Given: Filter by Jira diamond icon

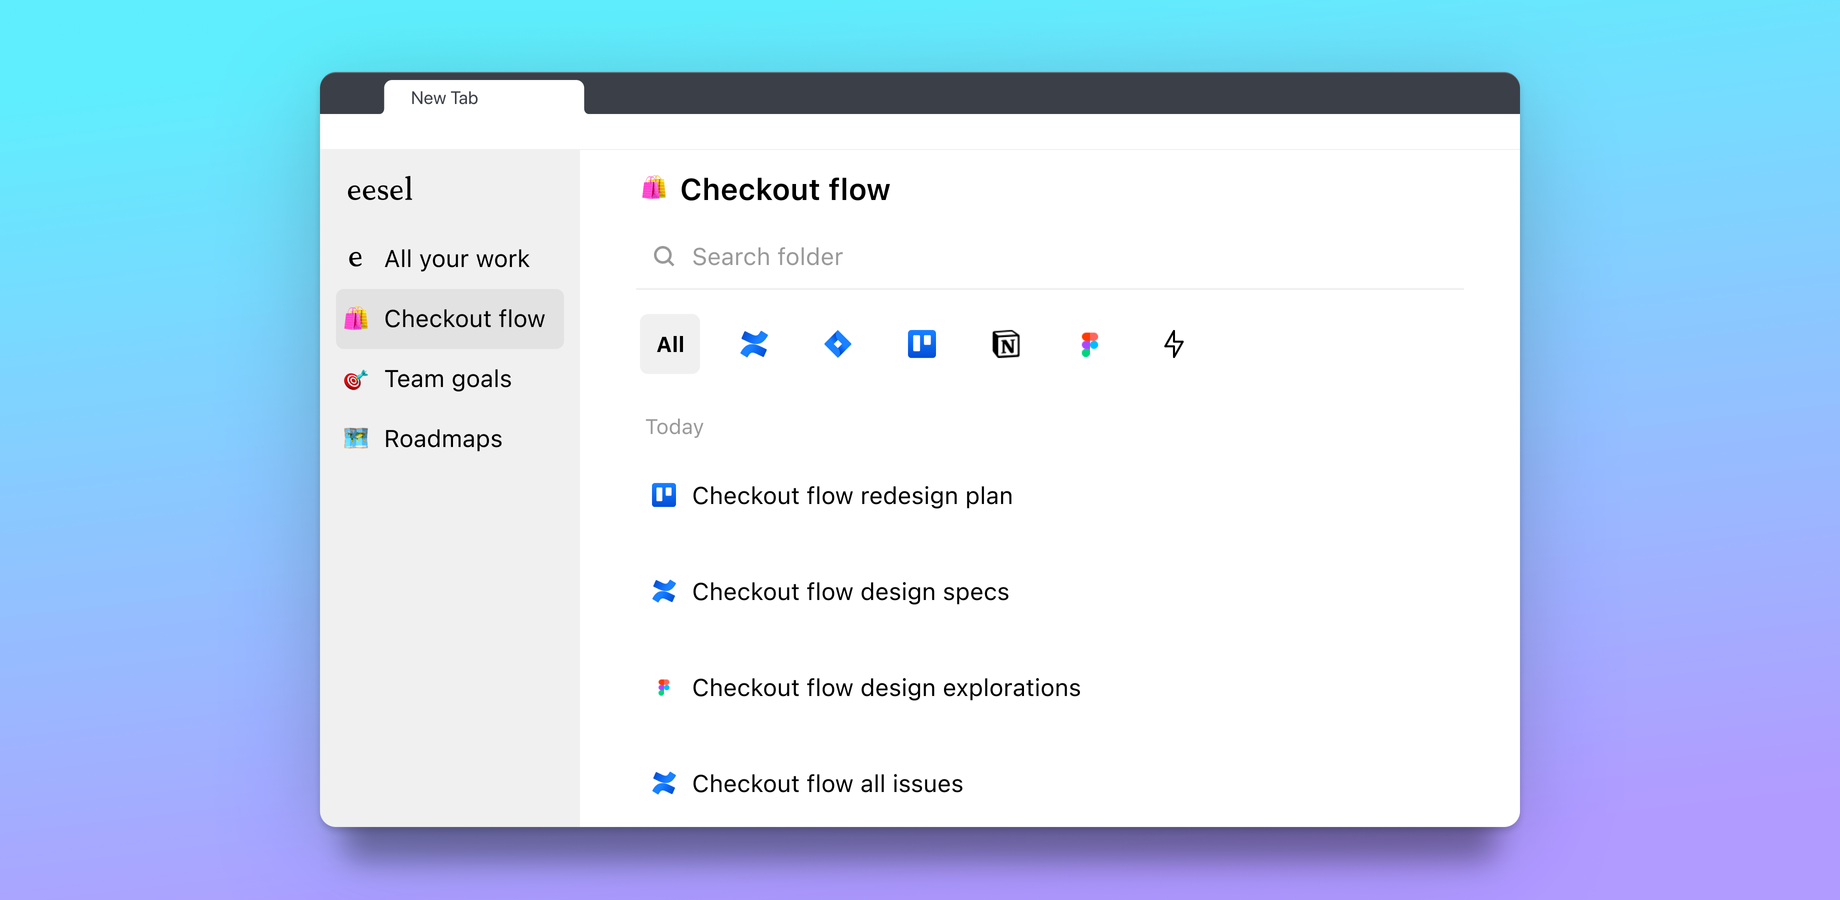Looking at the screenshot, I should (x=838, y=344).
